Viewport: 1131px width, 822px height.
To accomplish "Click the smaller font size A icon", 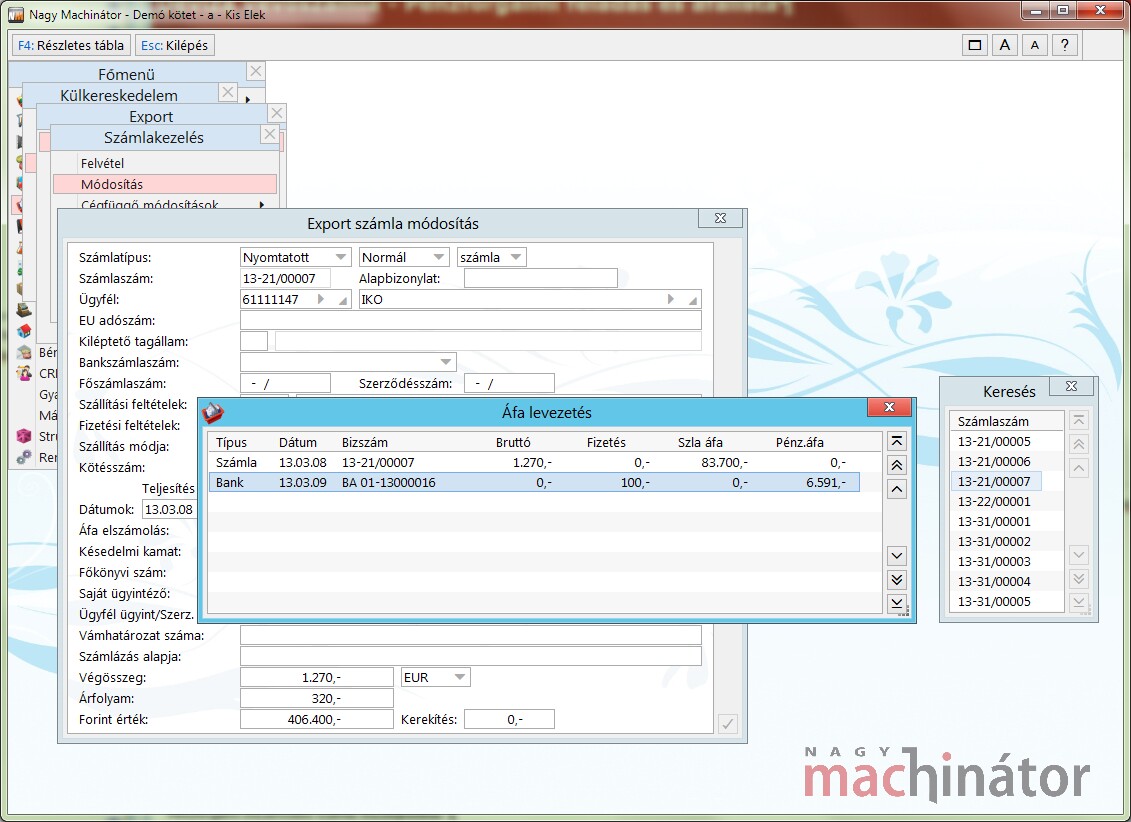I will pos(1035,45).
